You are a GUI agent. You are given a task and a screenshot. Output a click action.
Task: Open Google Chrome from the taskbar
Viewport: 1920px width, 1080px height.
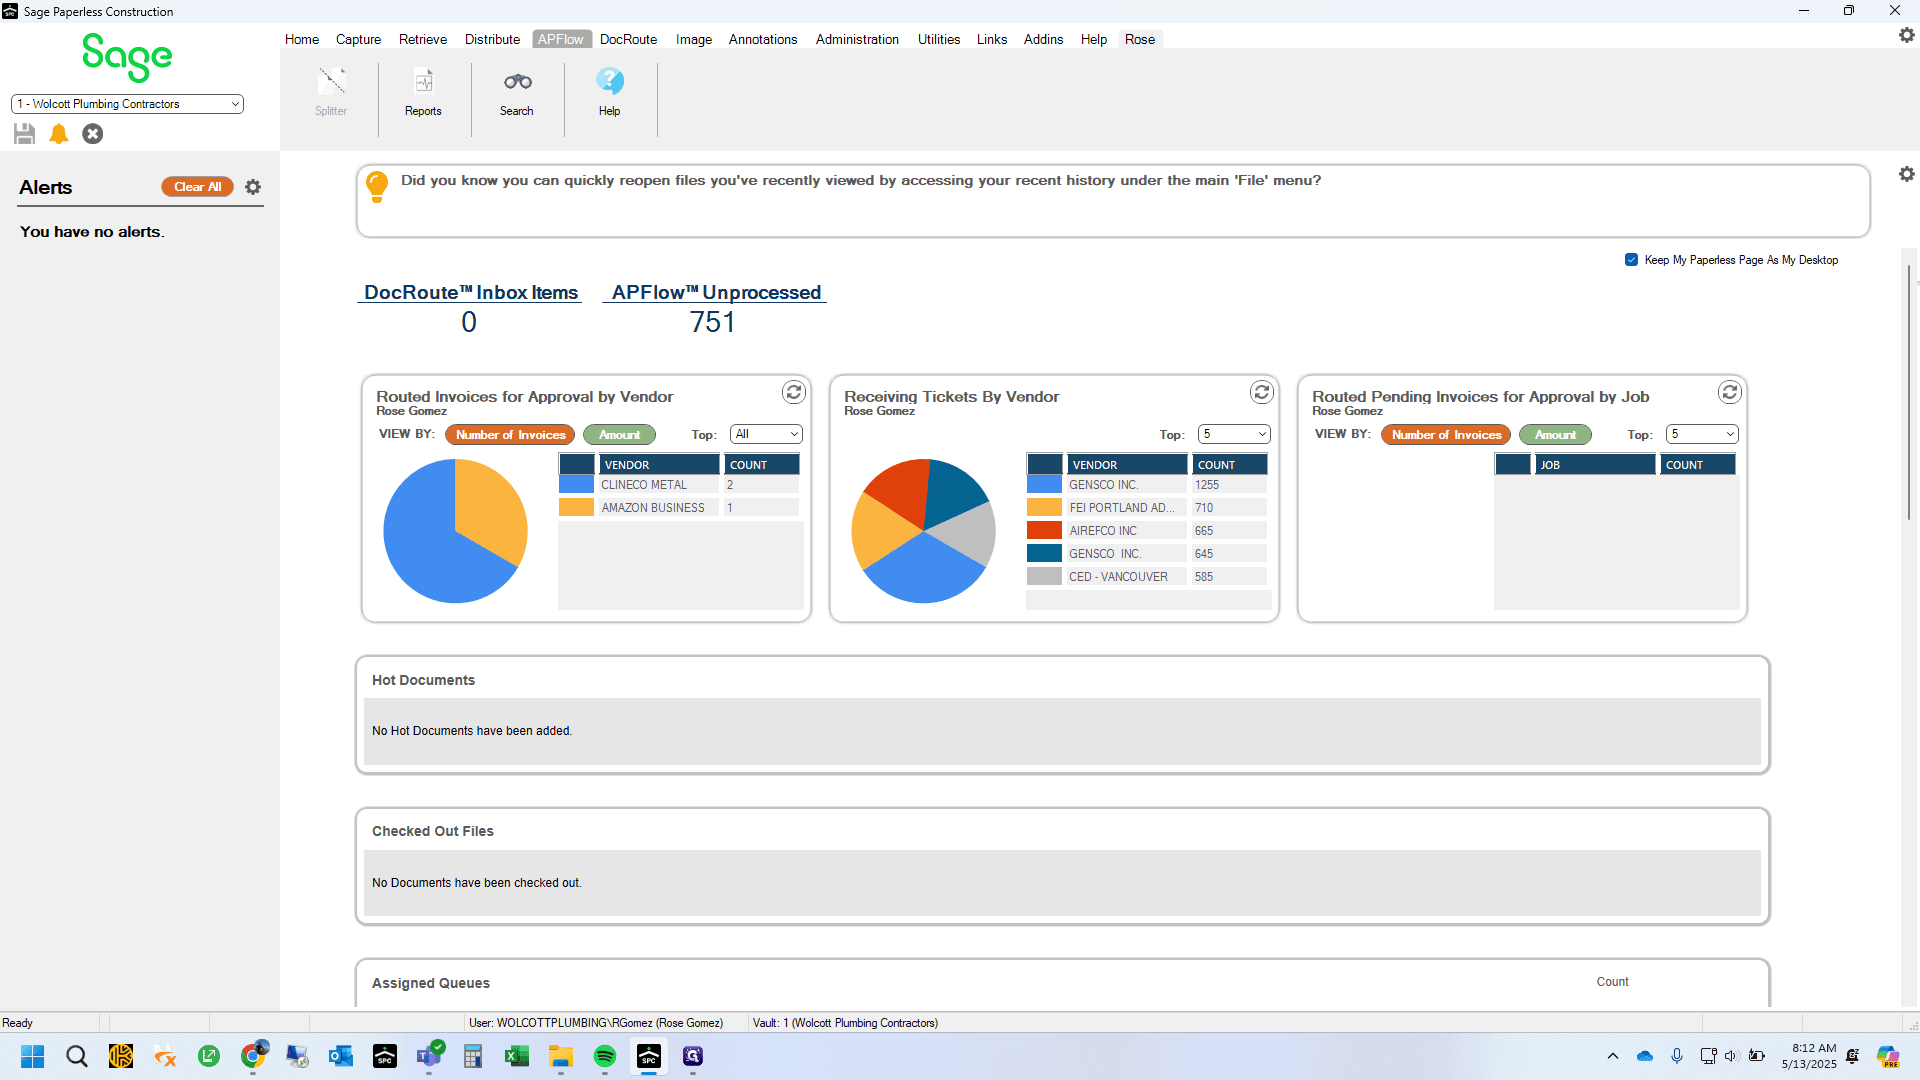click(x=253, y=1057)
